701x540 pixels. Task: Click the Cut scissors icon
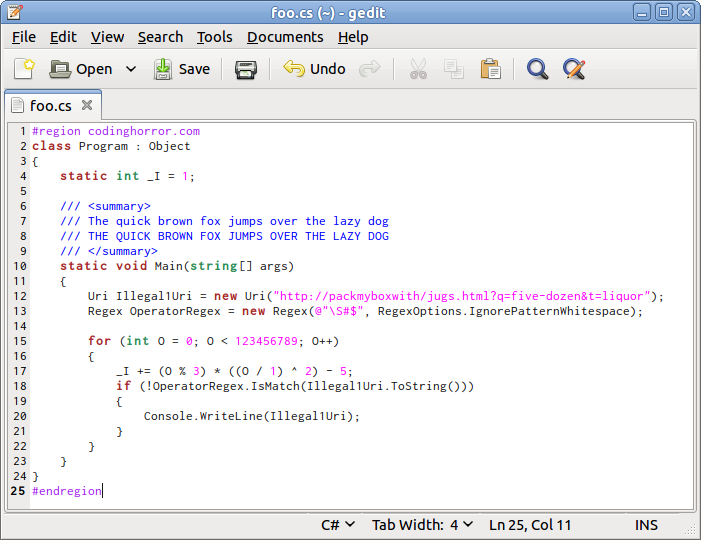pos(418,69)
